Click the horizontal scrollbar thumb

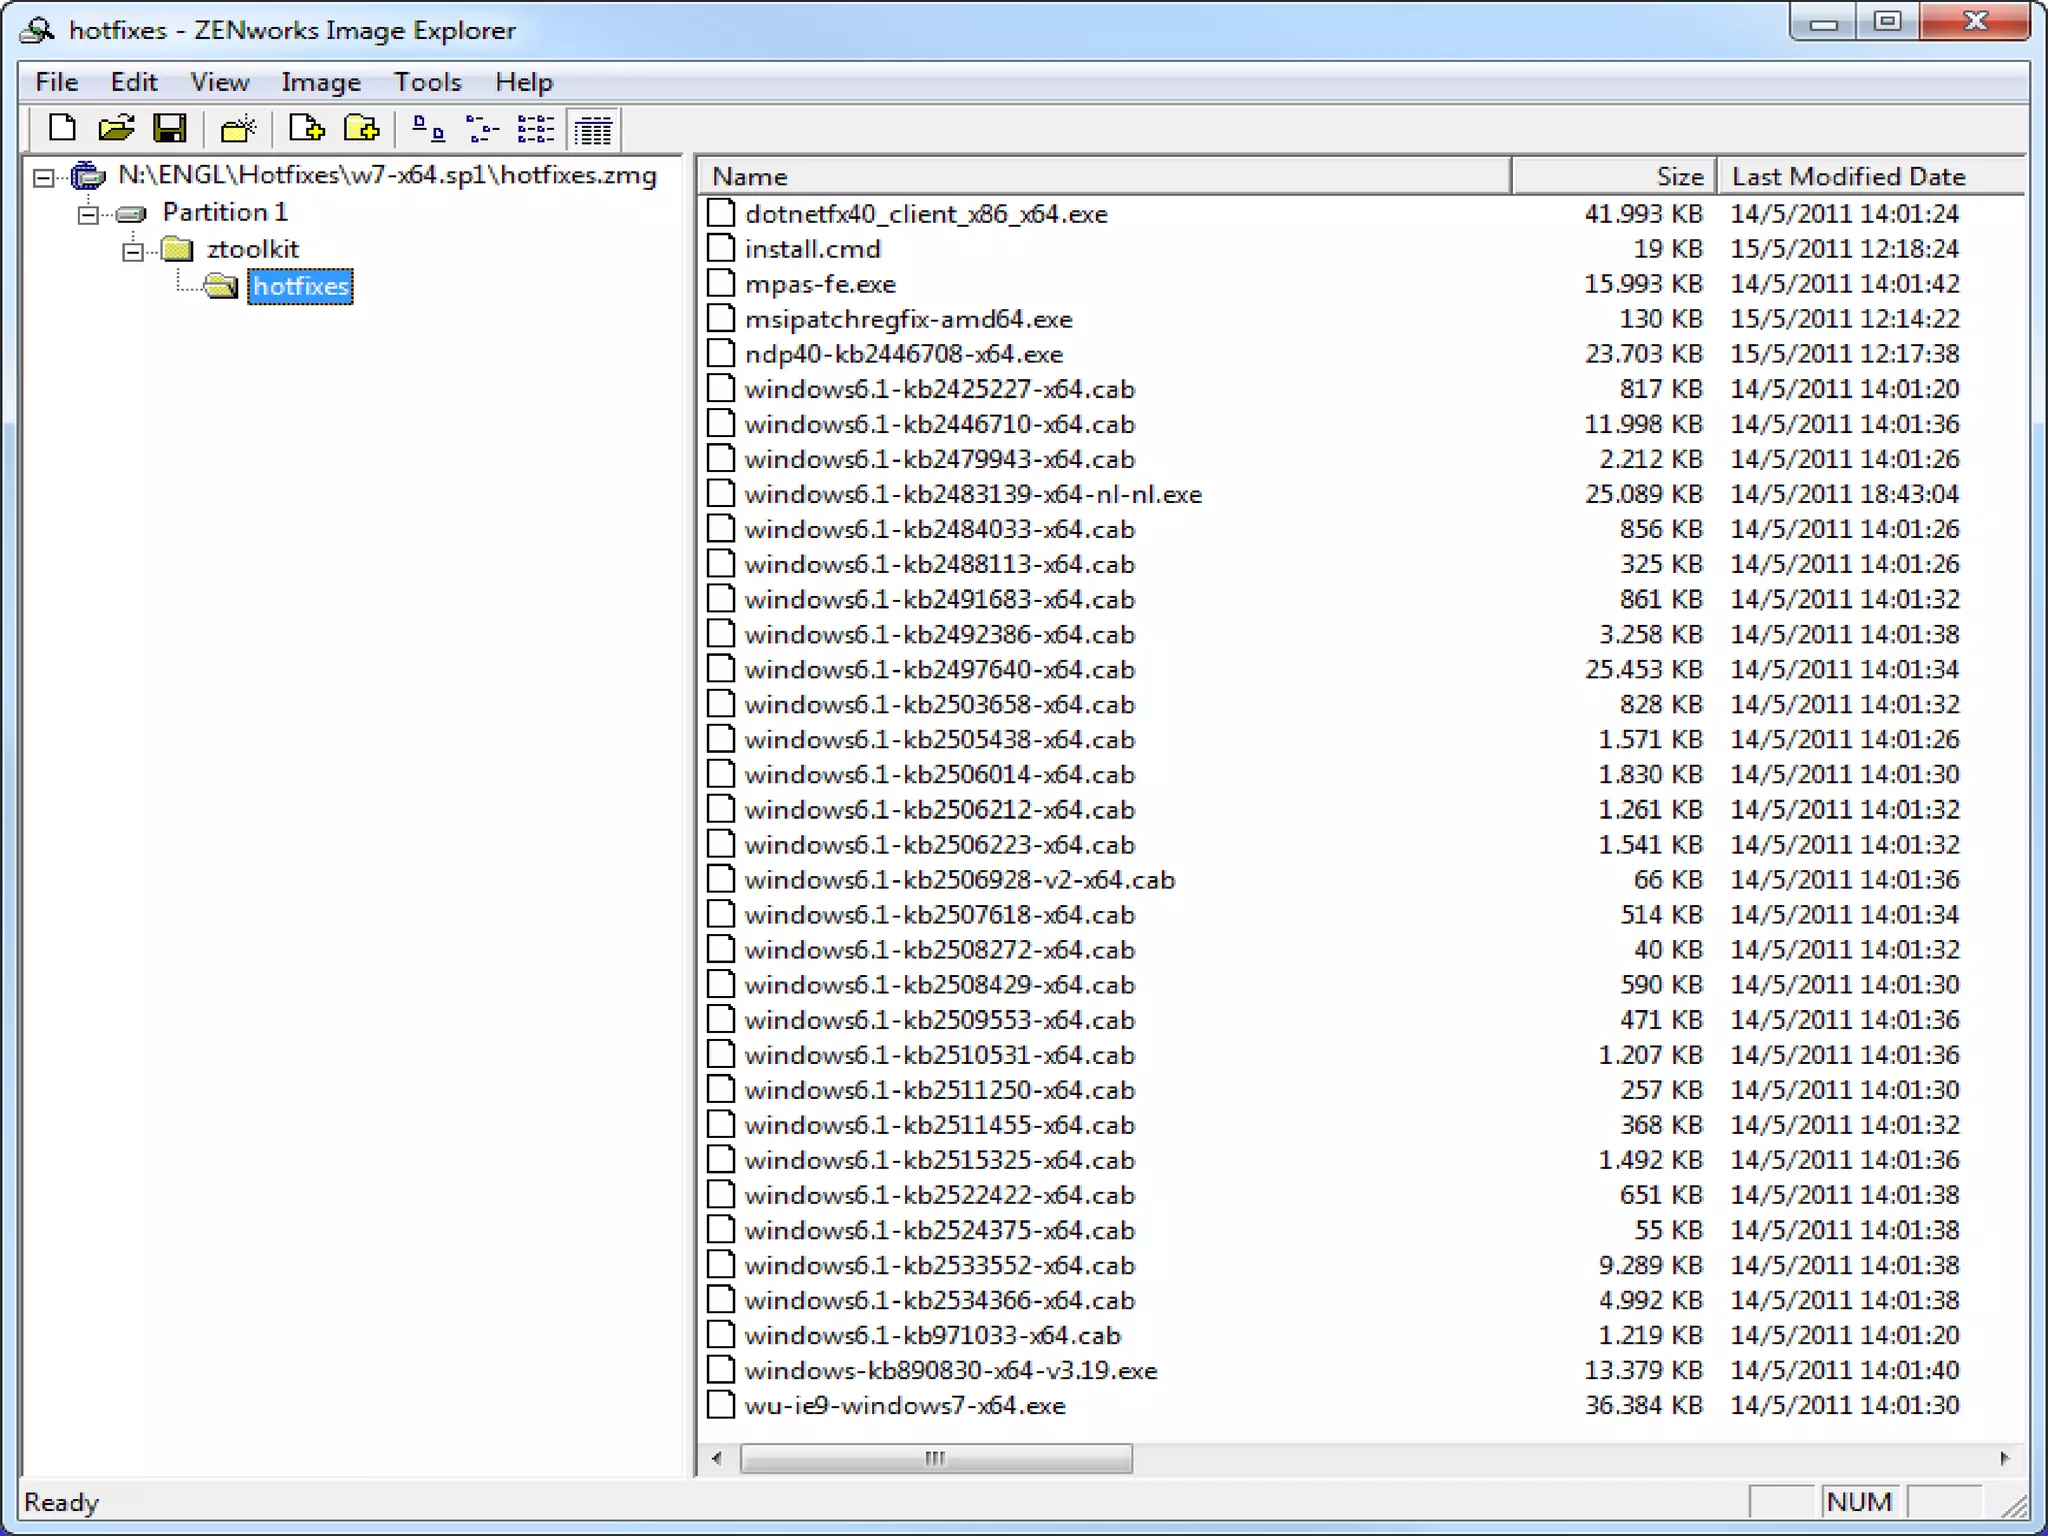pyautogui.click(x=935, y=1458)
